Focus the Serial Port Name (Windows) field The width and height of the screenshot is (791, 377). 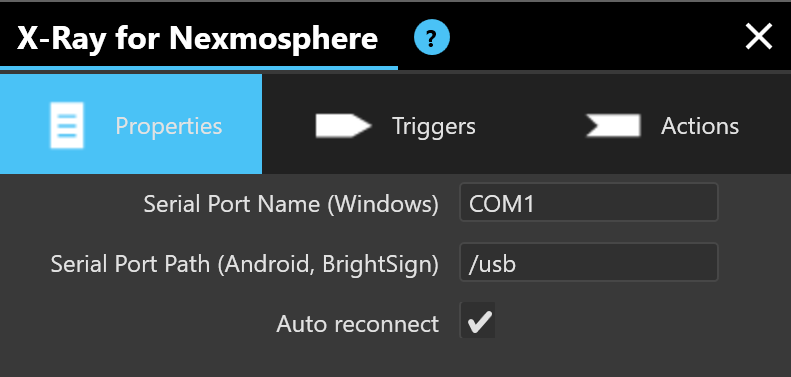[589, 202]
